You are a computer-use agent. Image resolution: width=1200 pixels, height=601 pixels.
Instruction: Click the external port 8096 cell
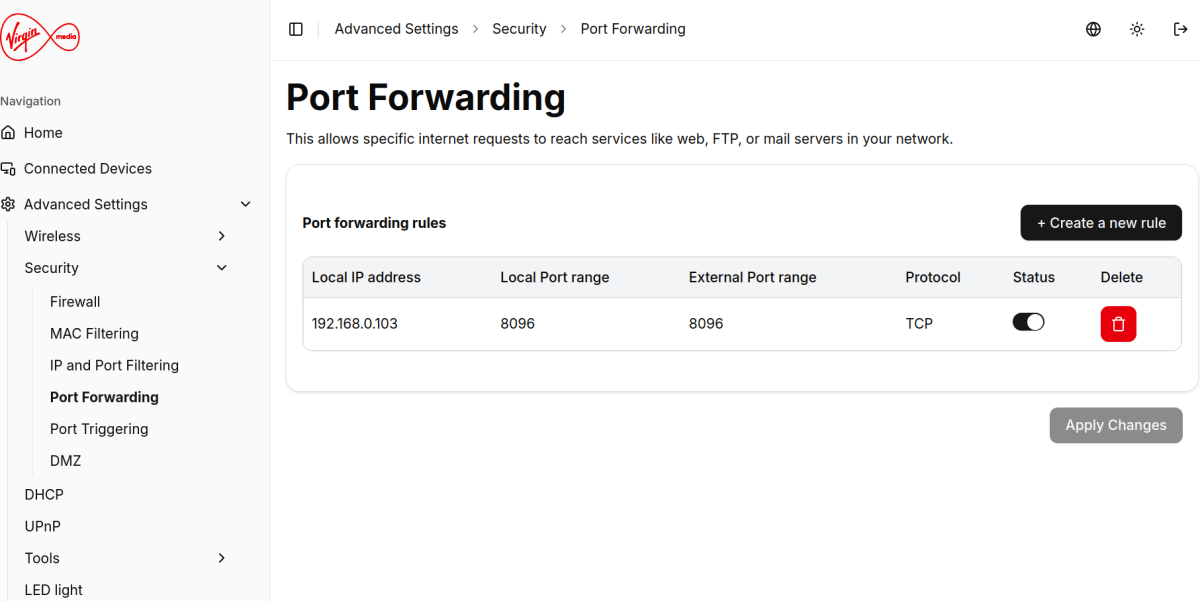(x=706, y=324)
